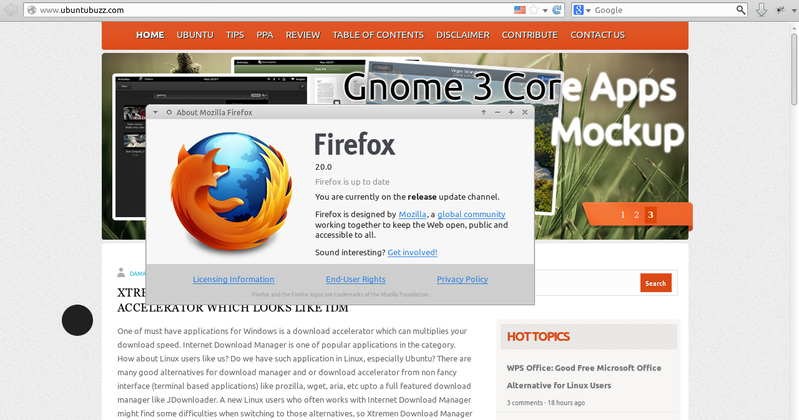
Task: Reload the page with the refresh icon
Action: click(x=557, y=10)
